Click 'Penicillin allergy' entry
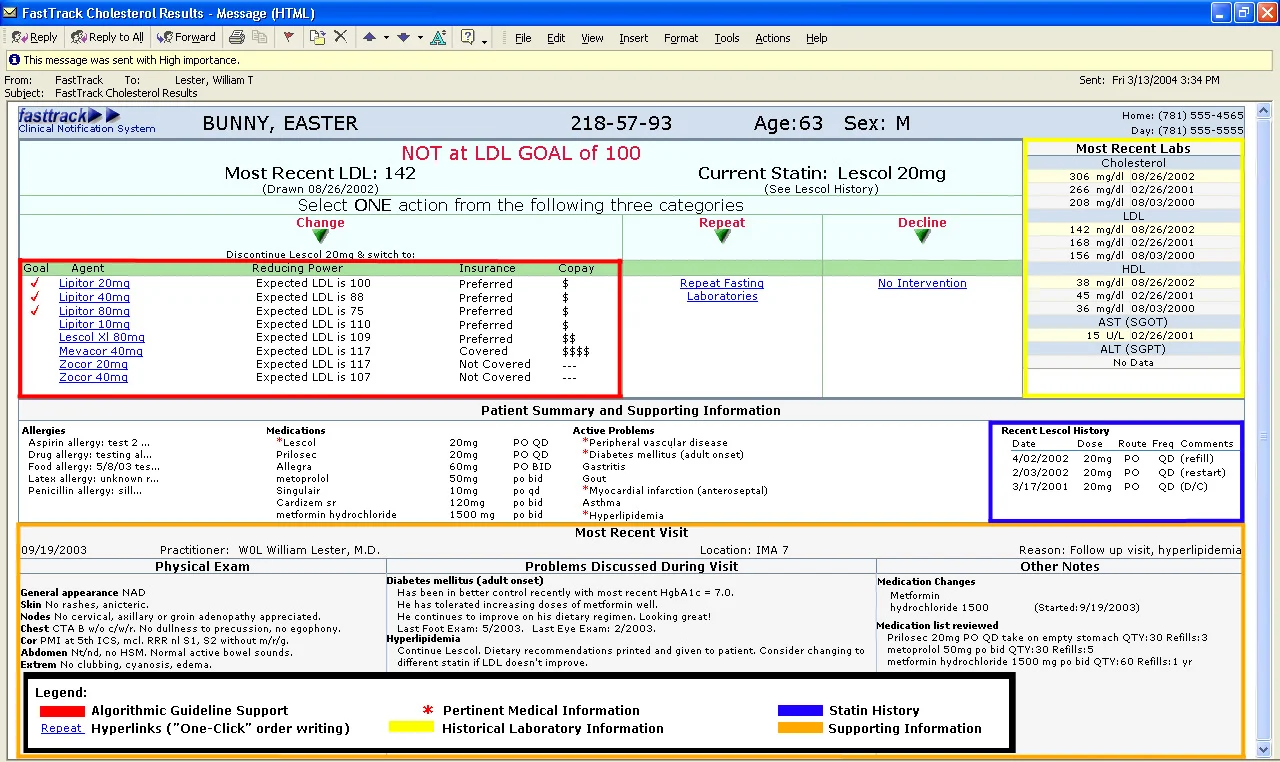This screenshot has height=762, width=1280. coord(85,491)
